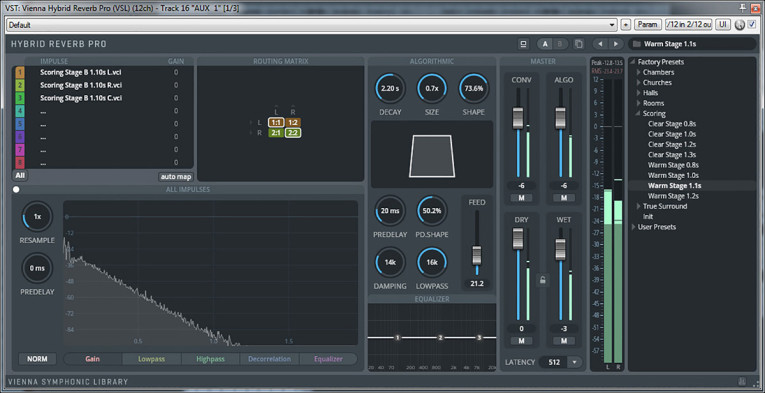Select the Clear Stage 1.2s preset

pyautogui.click(x=671, y=144)
